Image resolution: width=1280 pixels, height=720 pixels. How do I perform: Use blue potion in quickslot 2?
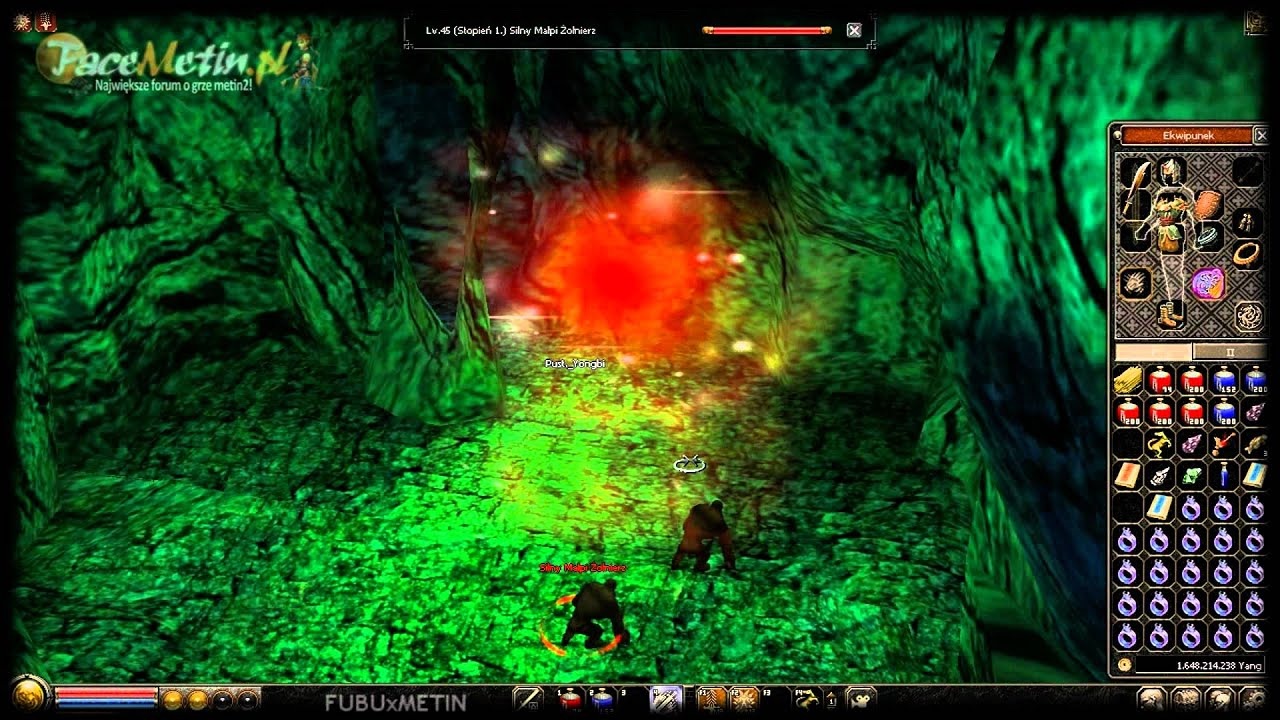pyautogui.click(x=603, y=700)
